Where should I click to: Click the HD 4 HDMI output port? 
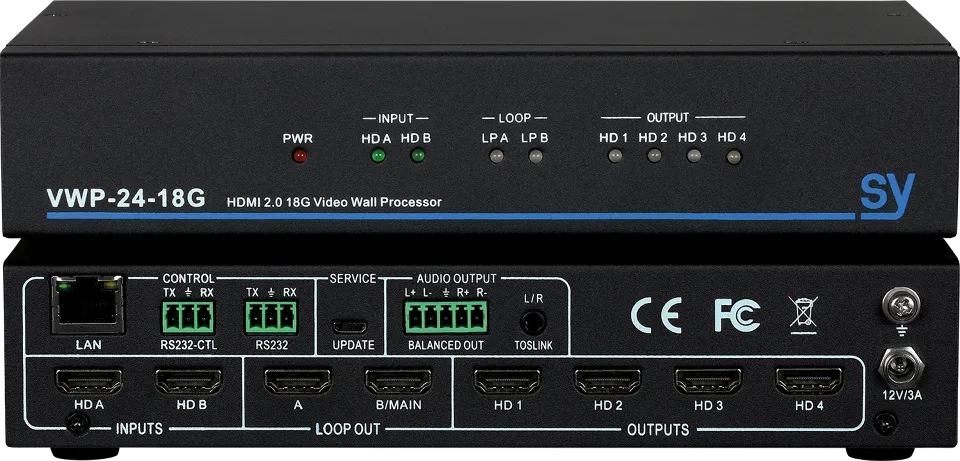[809, 380]
